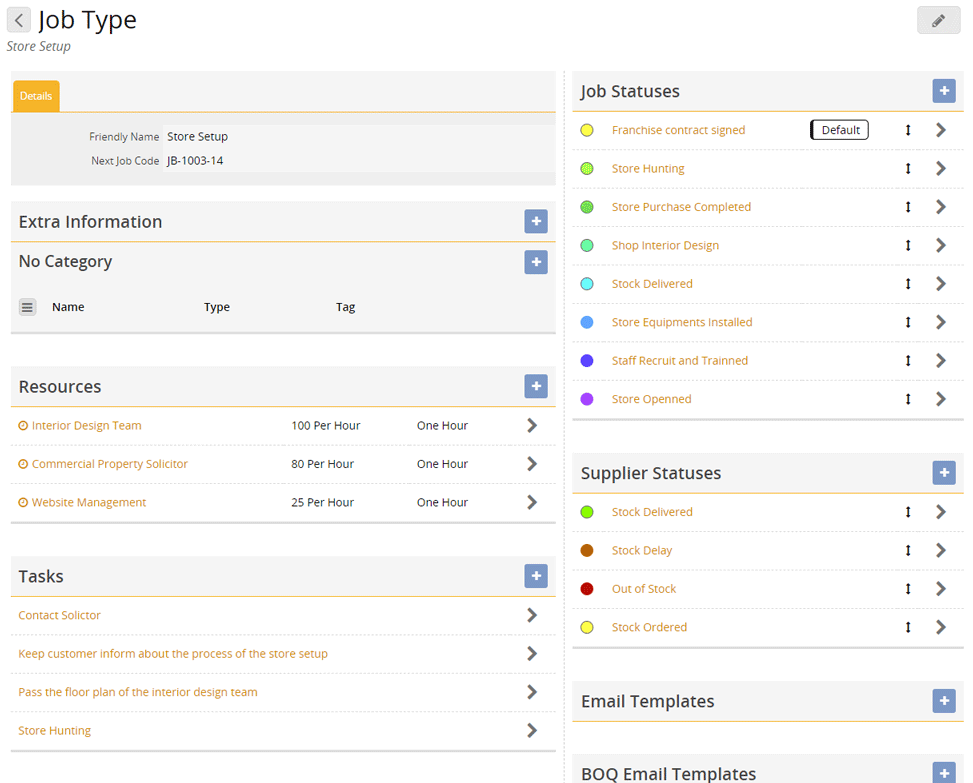Click red color dot for Out of Stock
Viewport: 973px width, 783px height.
[x=587, y=589]
